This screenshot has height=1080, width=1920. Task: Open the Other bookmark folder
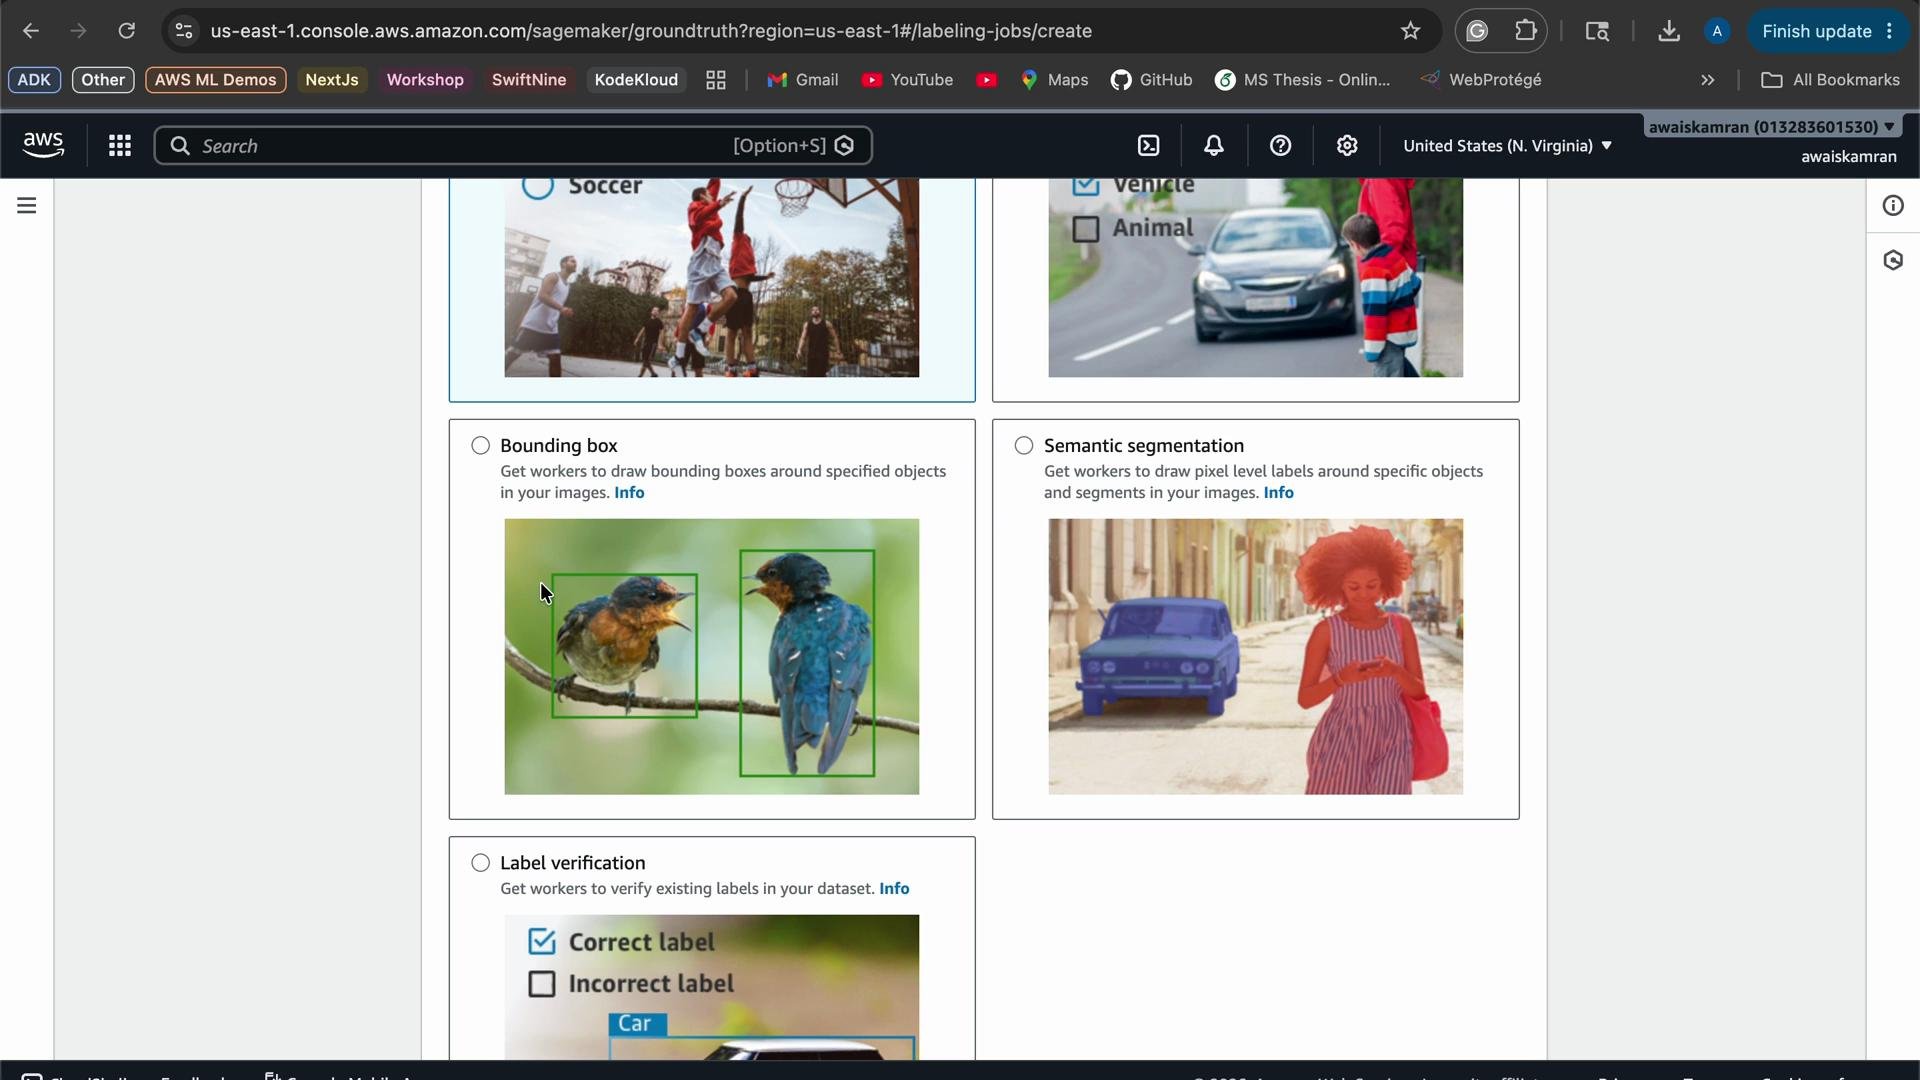click(x=103, y=80)
